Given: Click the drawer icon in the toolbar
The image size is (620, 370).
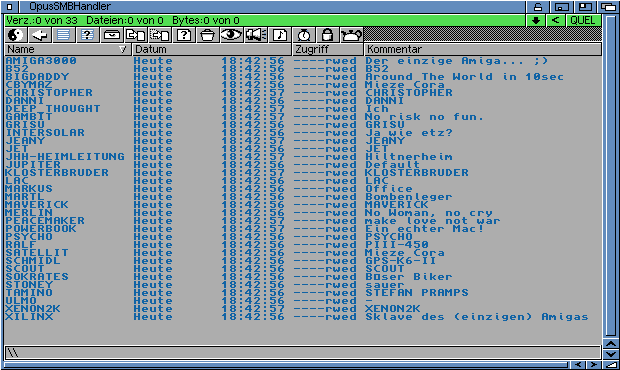Looking at the screenshot, I should click(x=112, y=35).
